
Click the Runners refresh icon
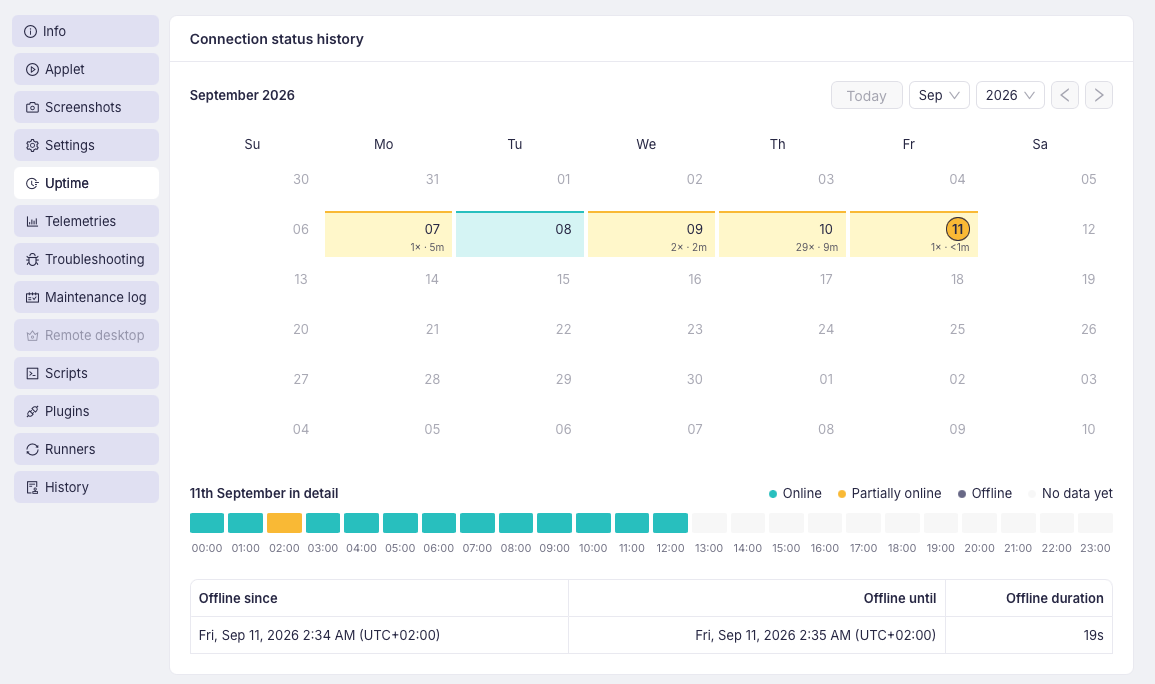click(32, 450)
